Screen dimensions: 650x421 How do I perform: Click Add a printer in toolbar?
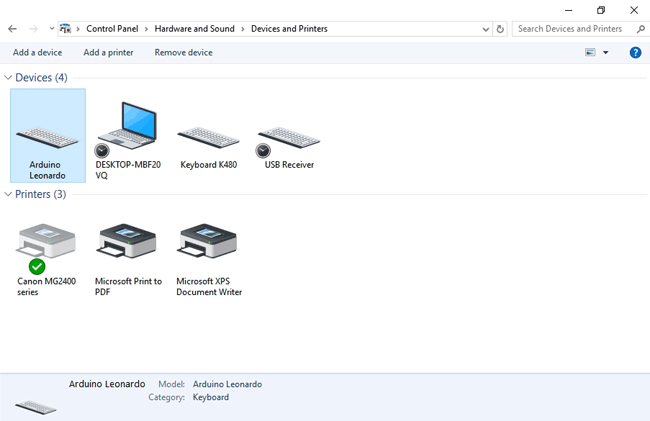[x=108, y=52]
